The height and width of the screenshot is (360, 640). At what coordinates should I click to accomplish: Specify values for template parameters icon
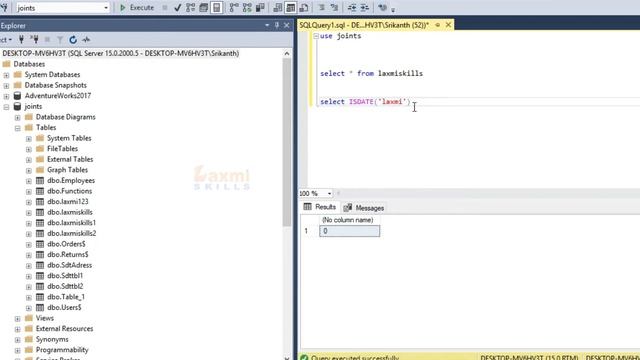point(382,8)
